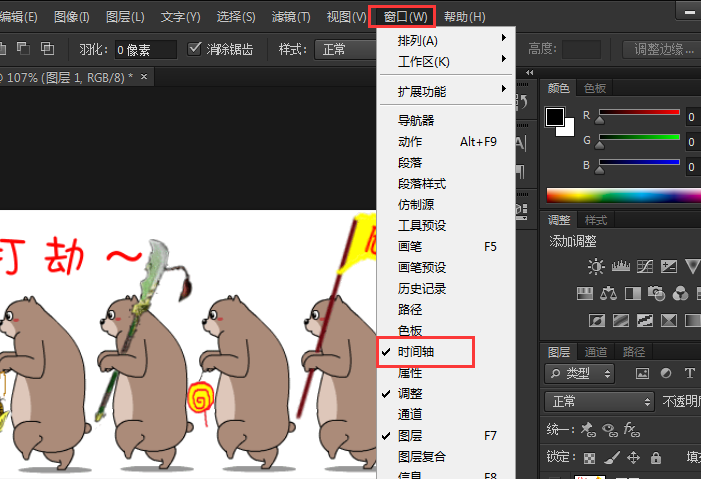Click the black foreground color swatch

pos(555,117)
